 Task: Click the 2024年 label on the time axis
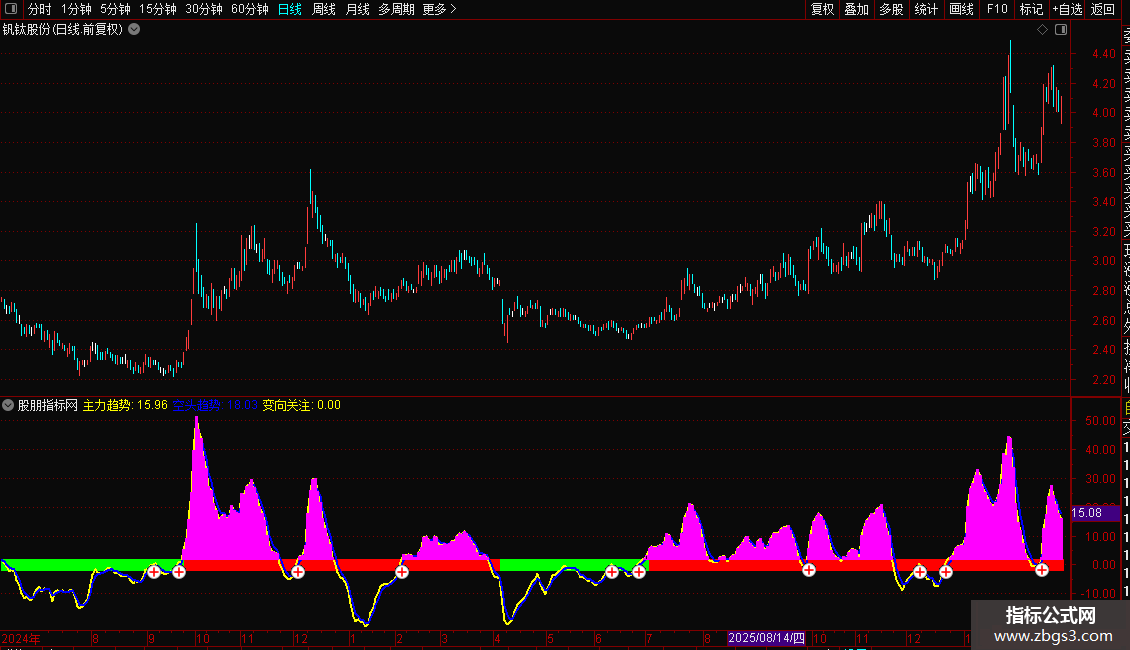[21, 638]
